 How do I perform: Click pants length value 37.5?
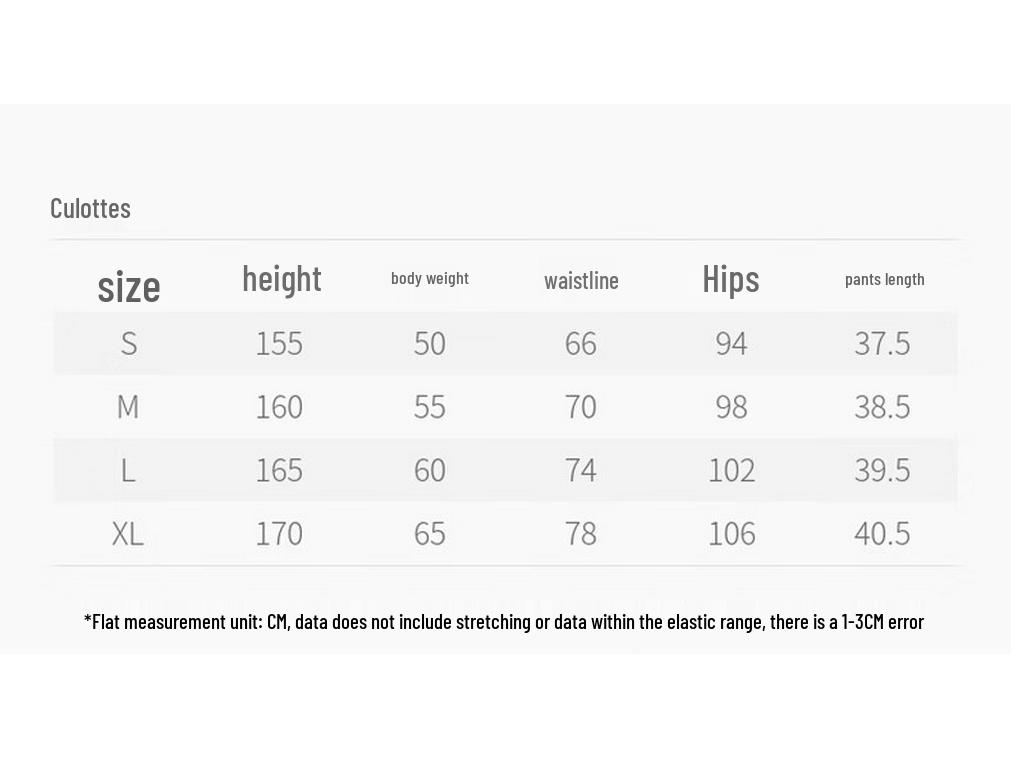pos(882,343)
